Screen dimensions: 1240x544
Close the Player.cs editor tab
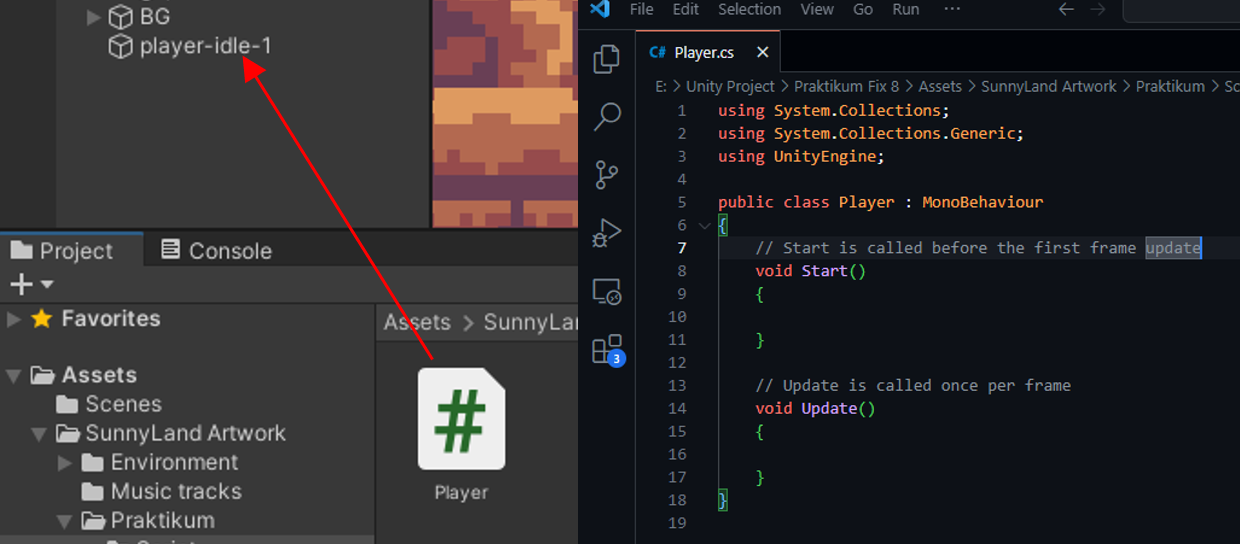click(762, 52)
